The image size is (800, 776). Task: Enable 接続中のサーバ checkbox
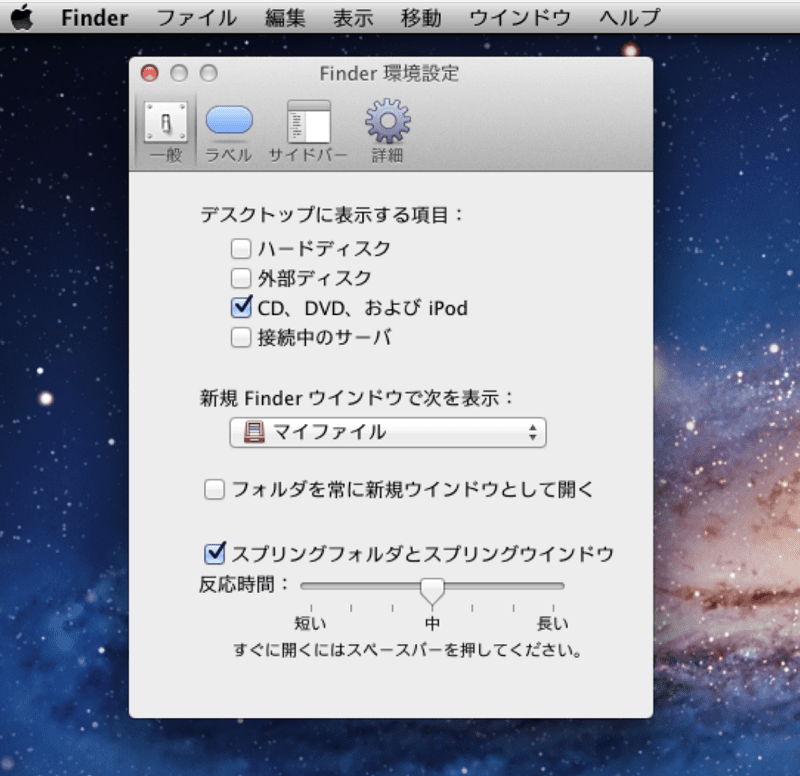point(241,338)
